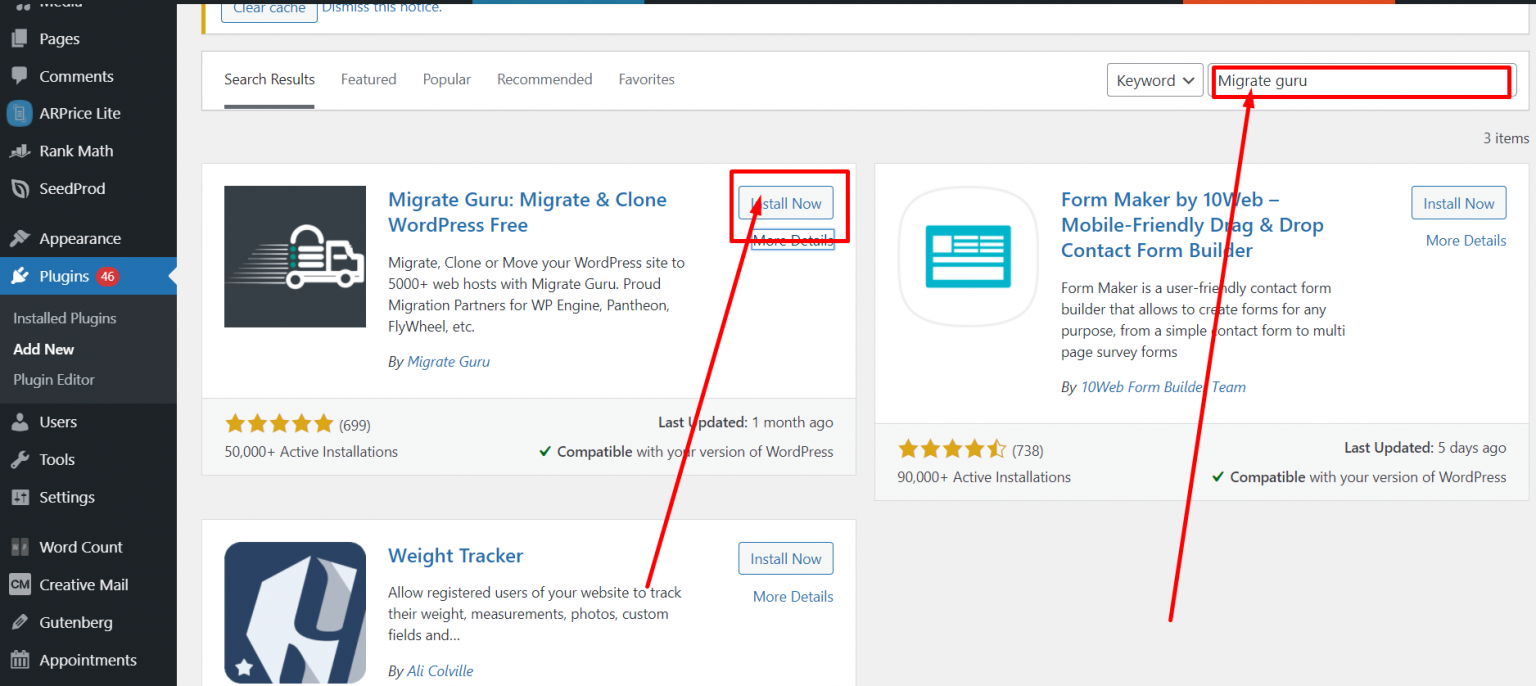Open the Appointments section
This screenshot has height=686, width=1536.
(x=86, y=659)
